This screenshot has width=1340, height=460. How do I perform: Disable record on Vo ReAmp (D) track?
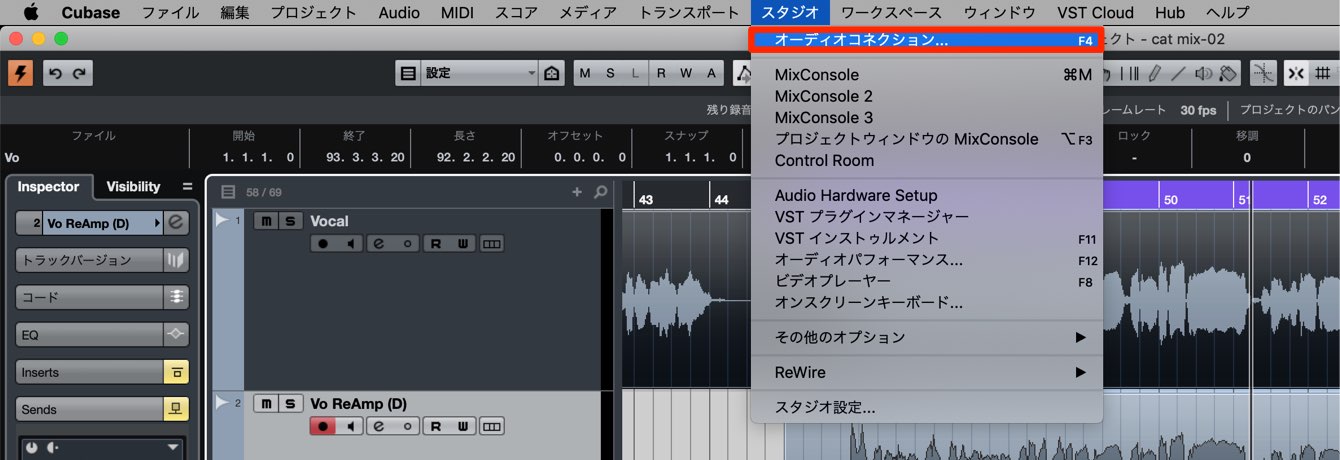[323, 426]
